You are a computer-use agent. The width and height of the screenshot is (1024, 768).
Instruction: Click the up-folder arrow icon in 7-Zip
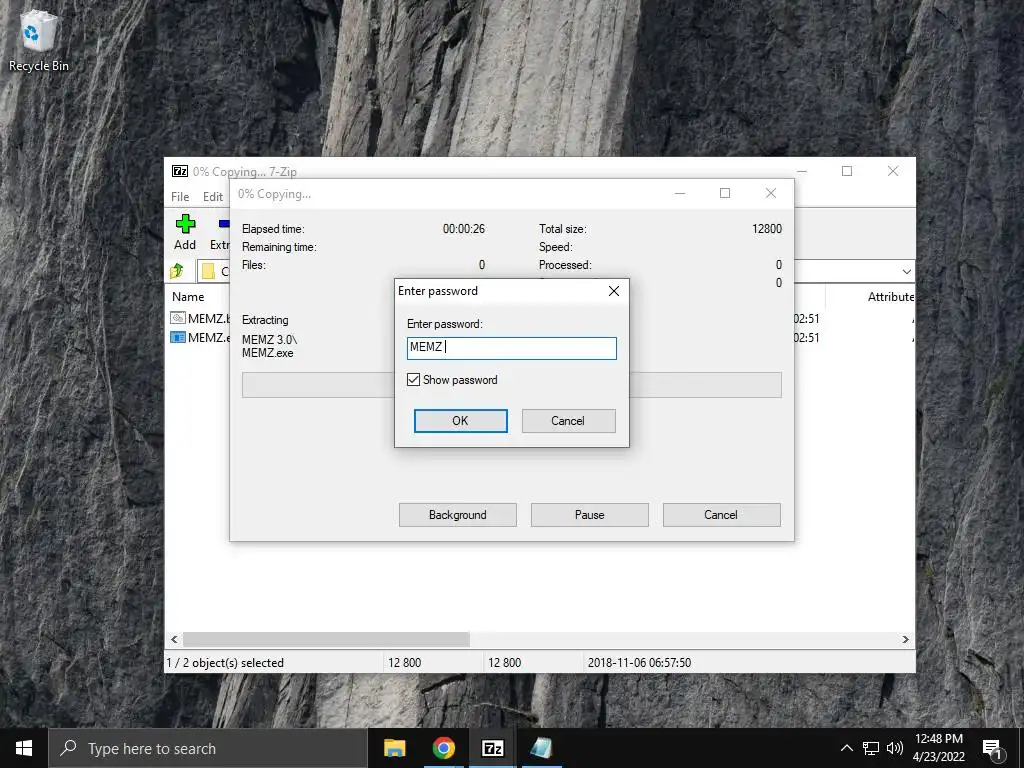[177, 271]
